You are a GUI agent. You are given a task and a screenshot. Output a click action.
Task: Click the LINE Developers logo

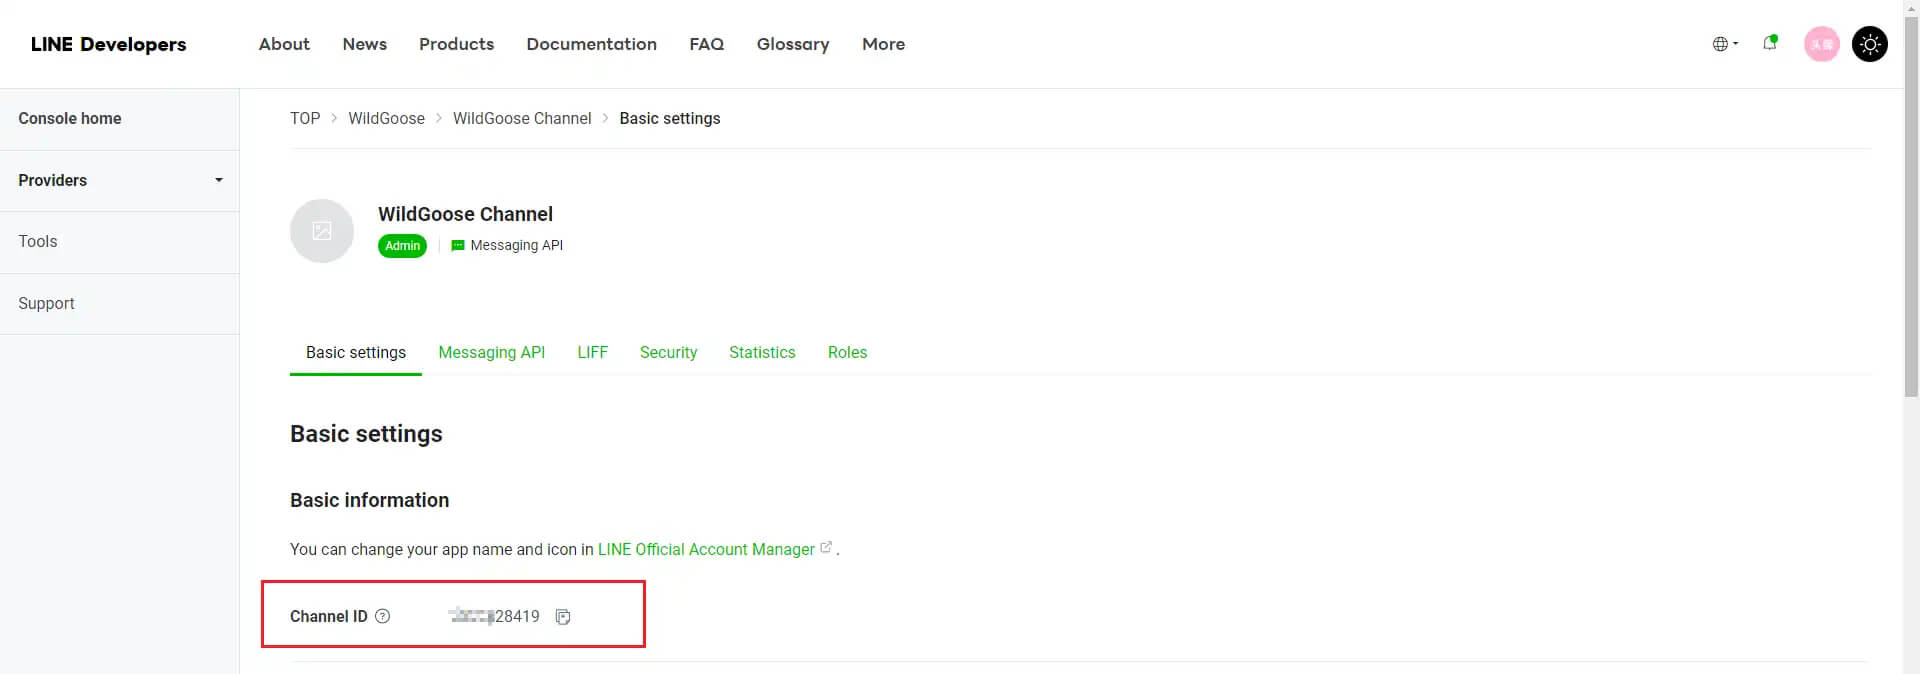(x=108, y=44)
